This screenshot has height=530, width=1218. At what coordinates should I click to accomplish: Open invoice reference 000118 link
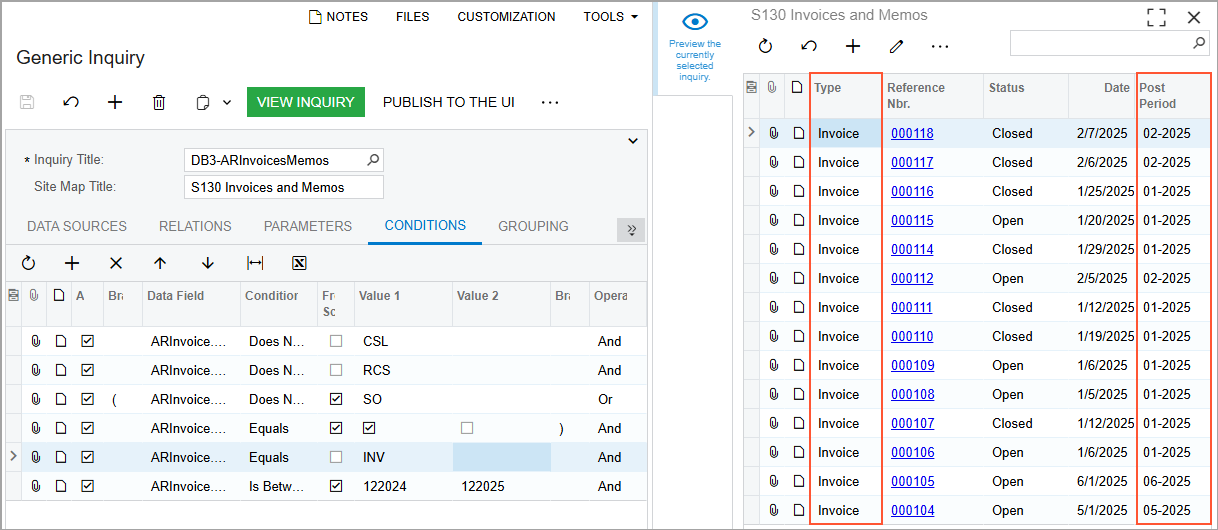(912, 133)
